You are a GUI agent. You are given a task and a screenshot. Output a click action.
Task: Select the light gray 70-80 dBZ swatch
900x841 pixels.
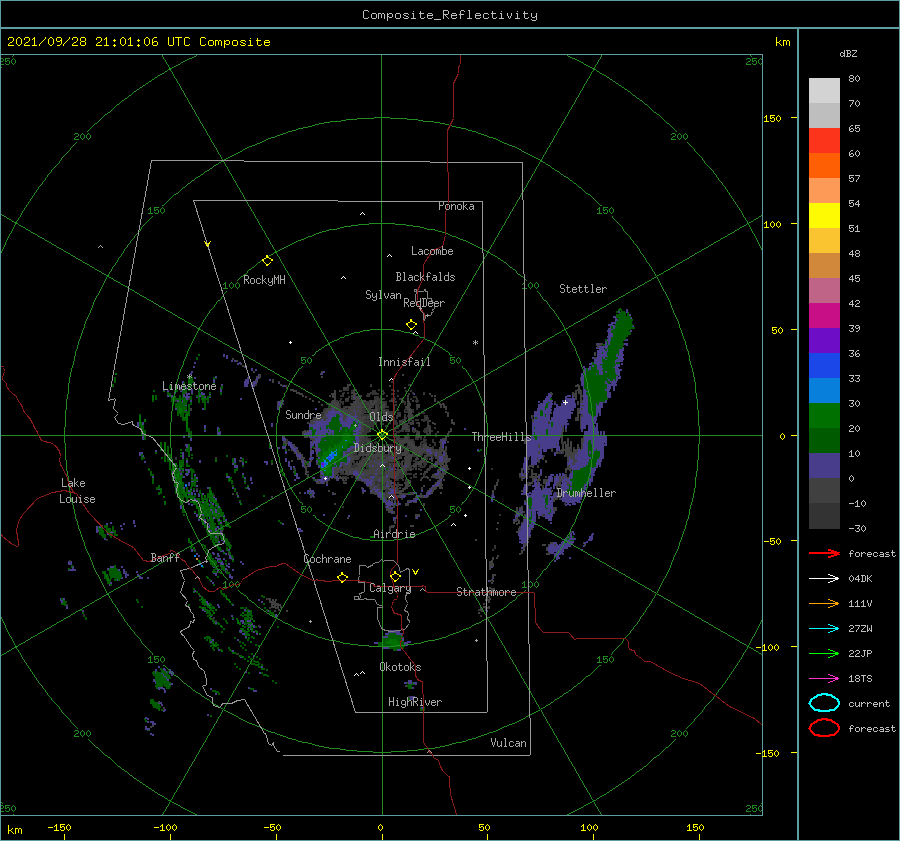click(824, 91)
